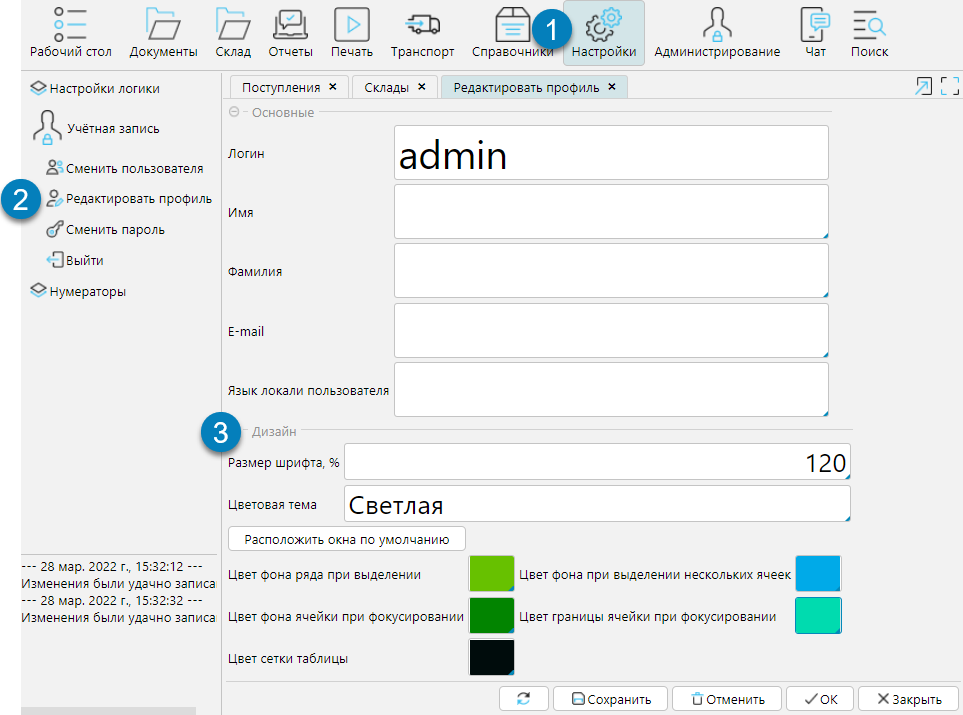Screen dimensions: 963x715
Task: Open the Склад toolbar icon
Action: coord(233,32)
